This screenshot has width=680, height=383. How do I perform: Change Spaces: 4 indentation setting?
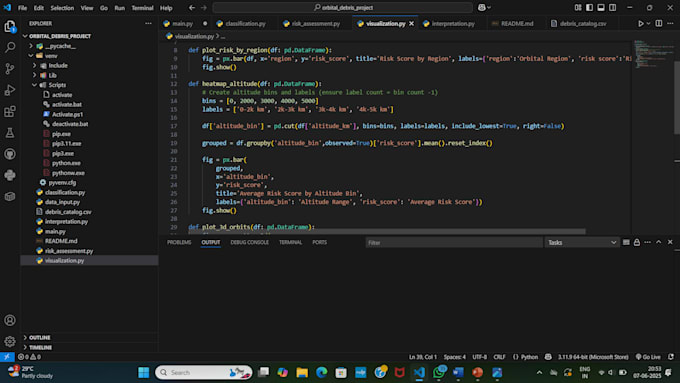455,357
